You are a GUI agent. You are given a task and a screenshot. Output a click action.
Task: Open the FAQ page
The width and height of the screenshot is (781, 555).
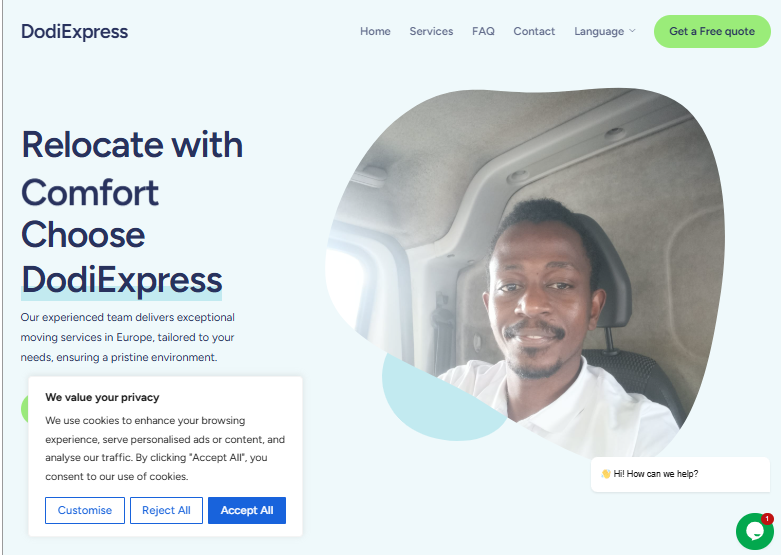[x=483, y=31]
